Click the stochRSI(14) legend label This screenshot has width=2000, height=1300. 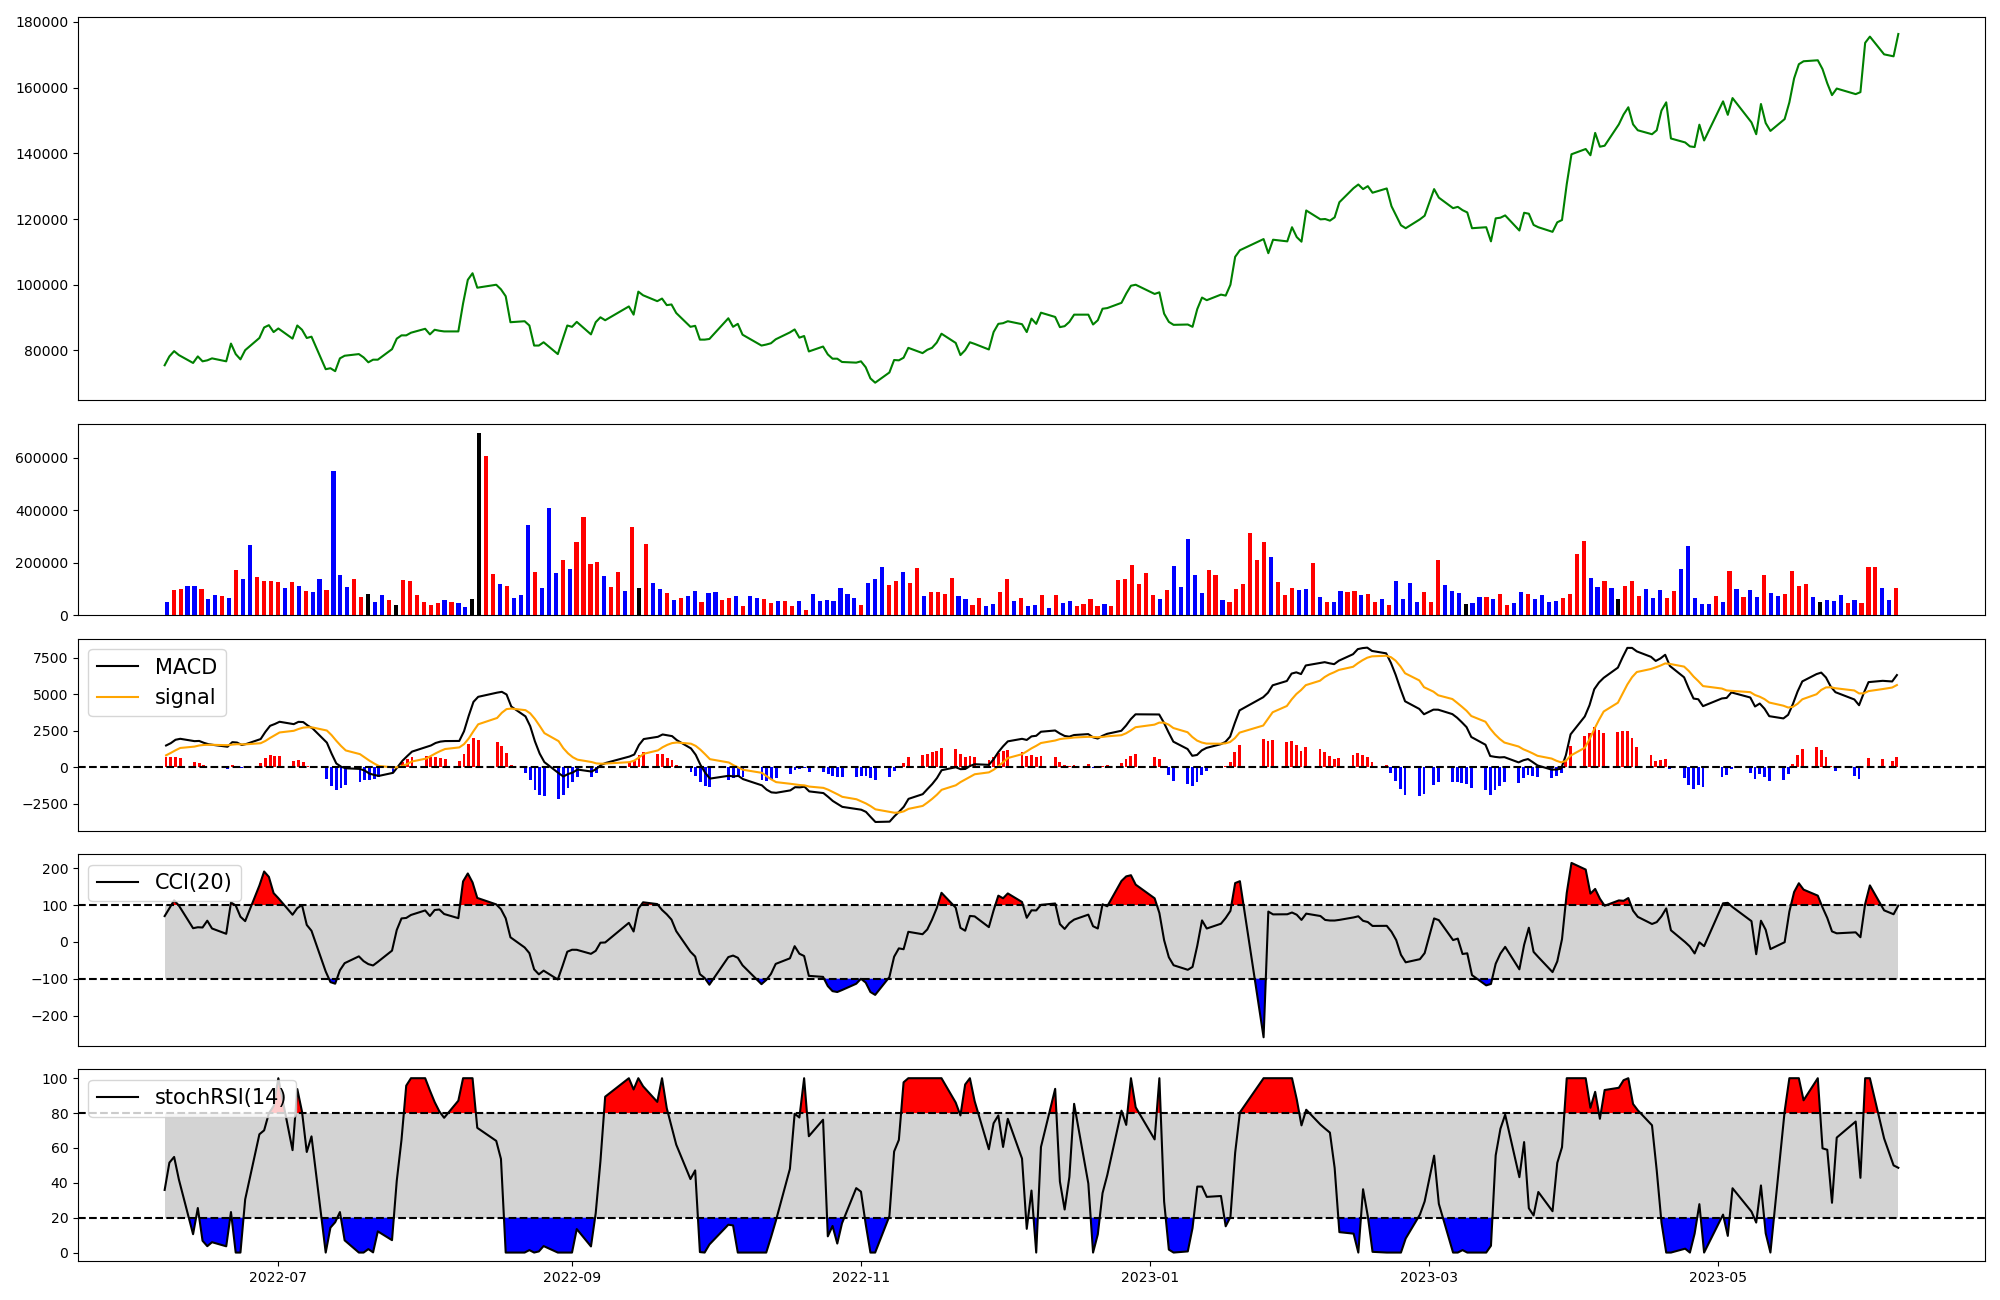220,1097
